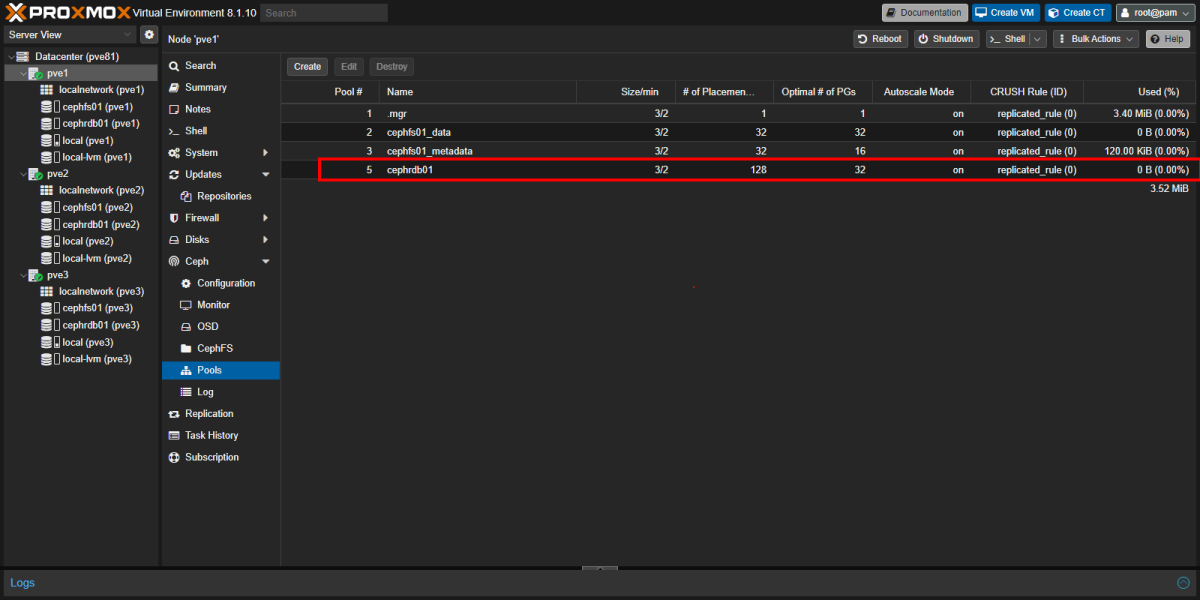
Task: Open the Documentation button
Action: (925, 13)
